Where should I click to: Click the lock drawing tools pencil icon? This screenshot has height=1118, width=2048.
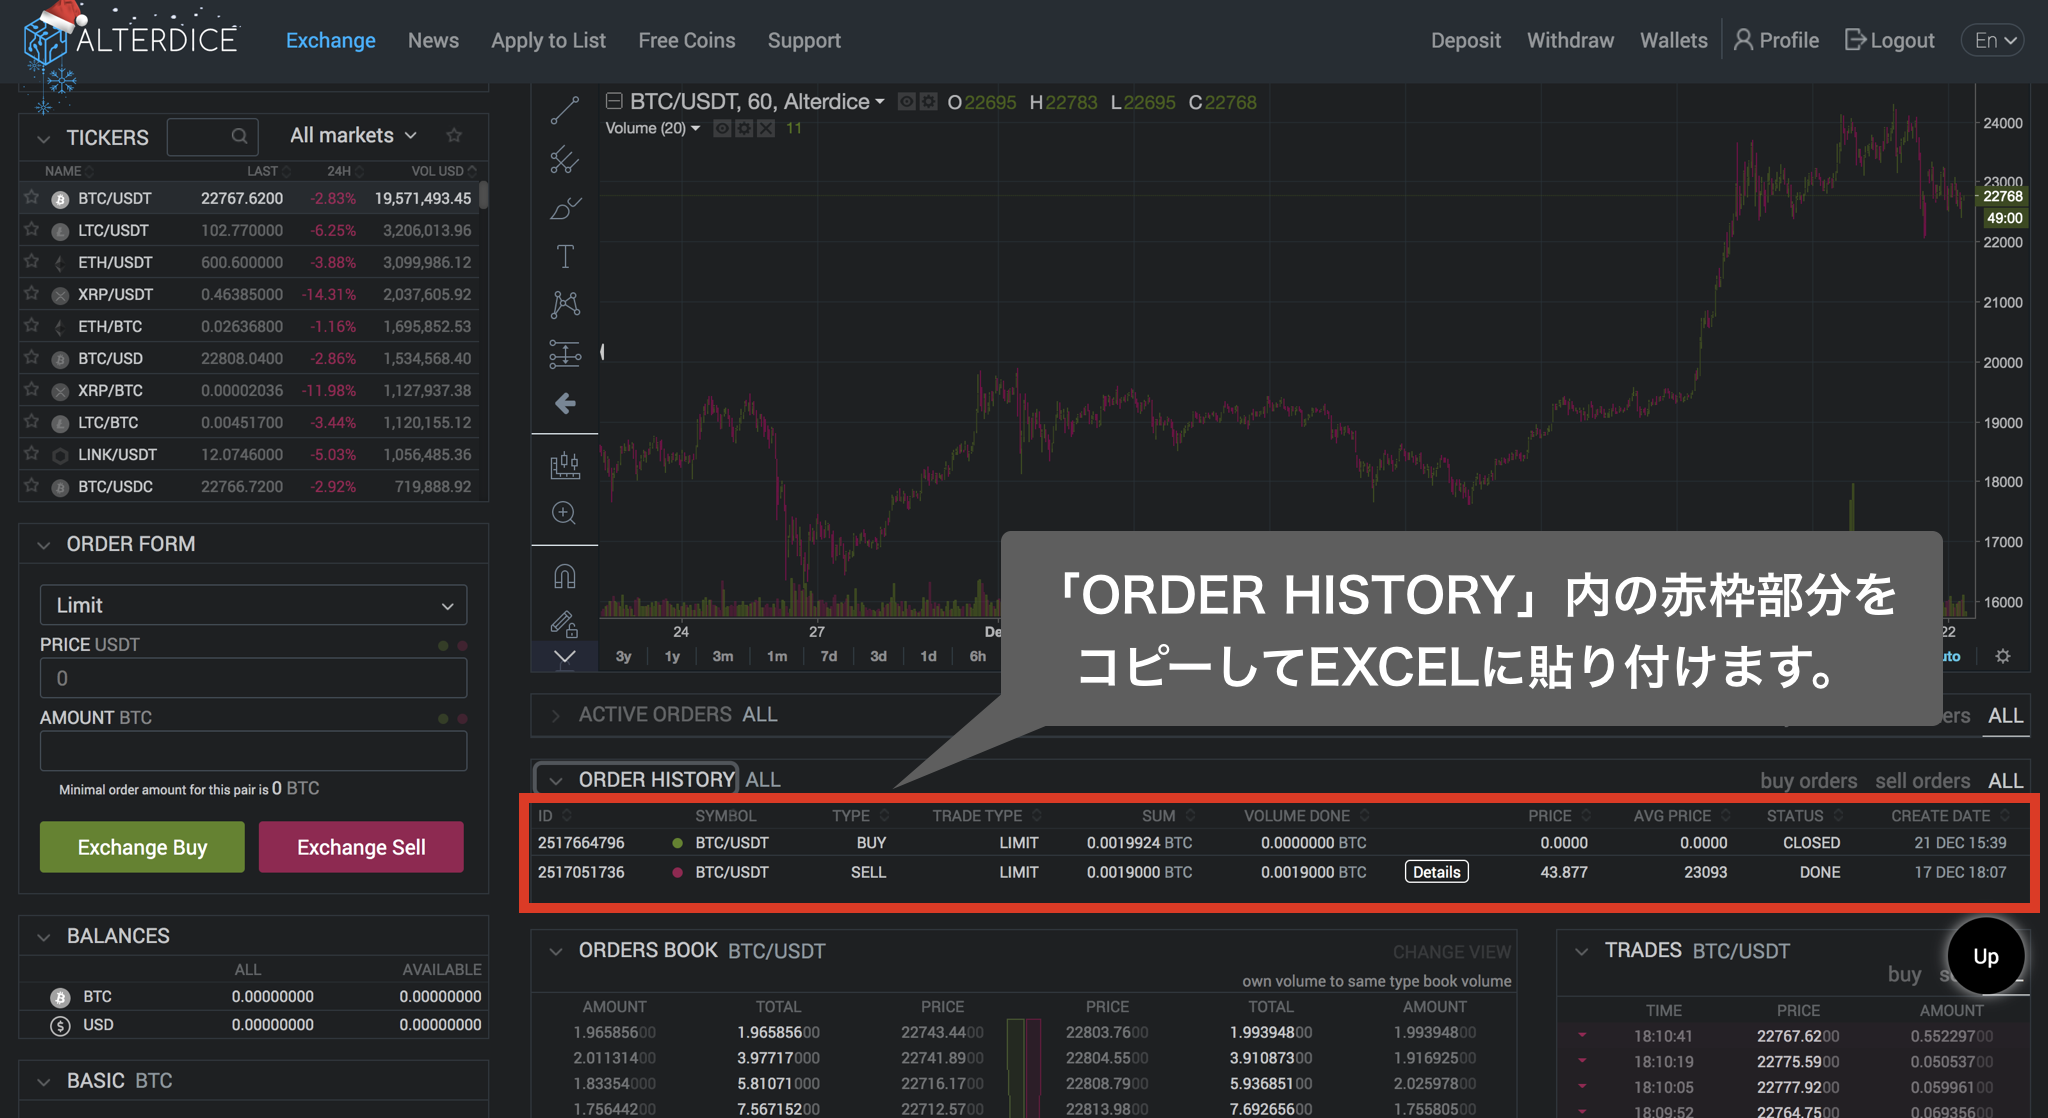[x=565, y=624]
